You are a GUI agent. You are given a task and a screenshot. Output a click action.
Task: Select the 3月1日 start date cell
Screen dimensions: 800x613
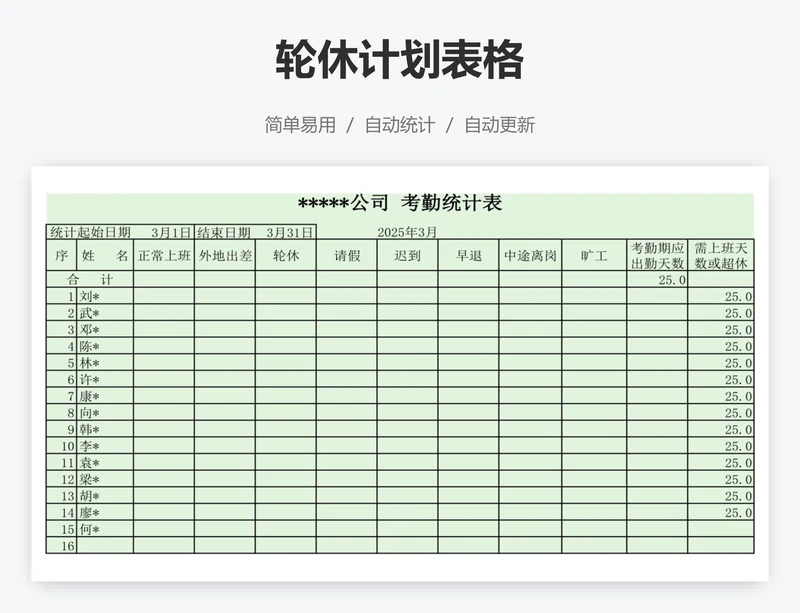[x=171, y=233]
